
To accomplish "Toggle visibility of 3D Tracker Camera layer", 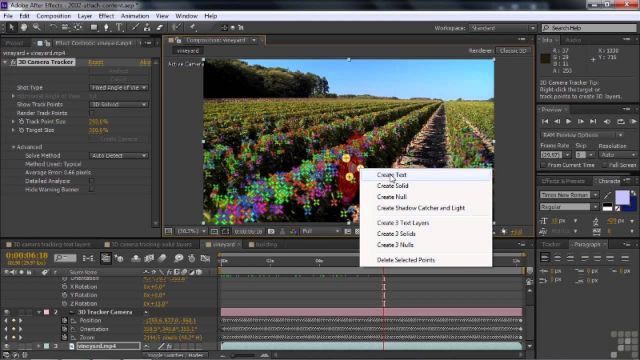I will [x=6, y=312].
